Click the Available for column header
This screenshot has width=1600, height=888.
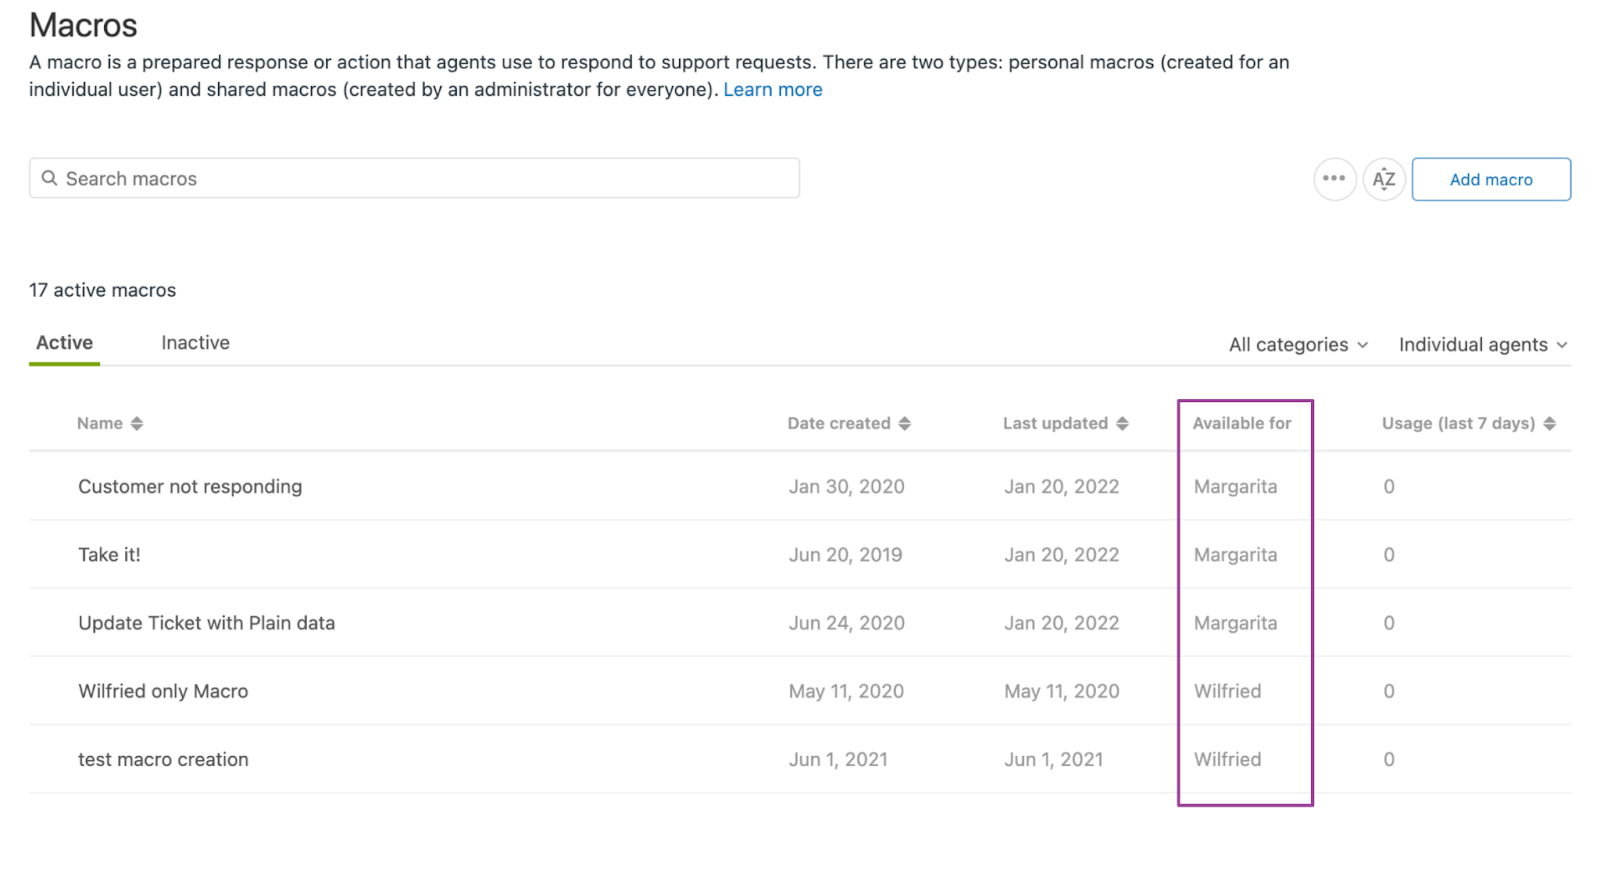tap(1242, 423)
